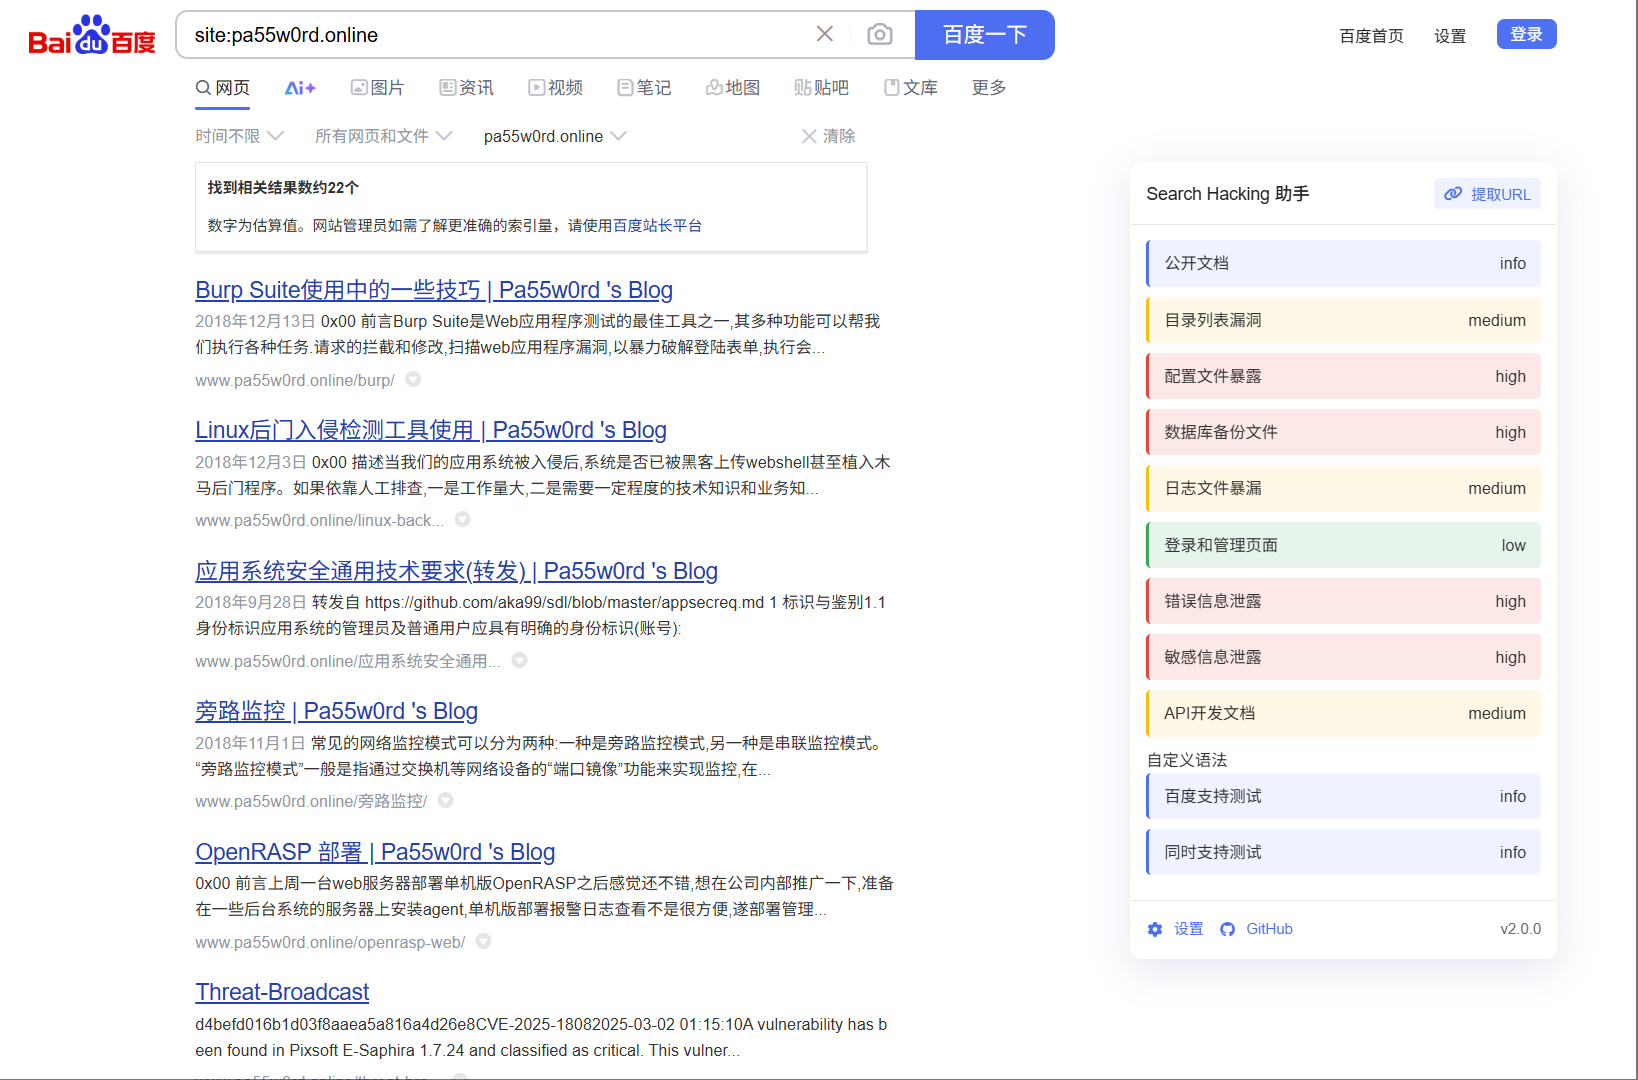This screenshot has width=1638, height=1080.
Task: Select the 百度支持测试 custom rule
Action: click(1343, 796)
